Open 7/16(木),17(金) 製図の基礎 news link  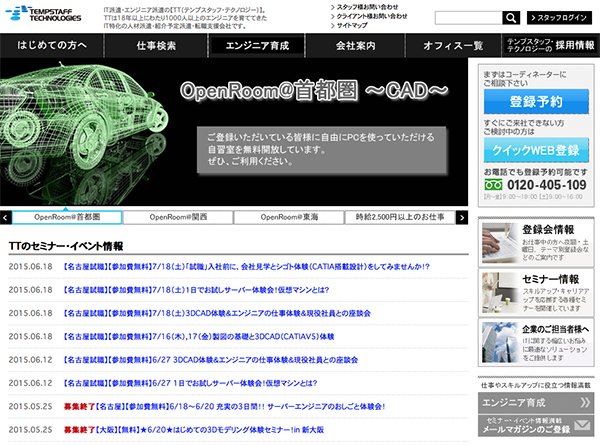coord(199,337)
